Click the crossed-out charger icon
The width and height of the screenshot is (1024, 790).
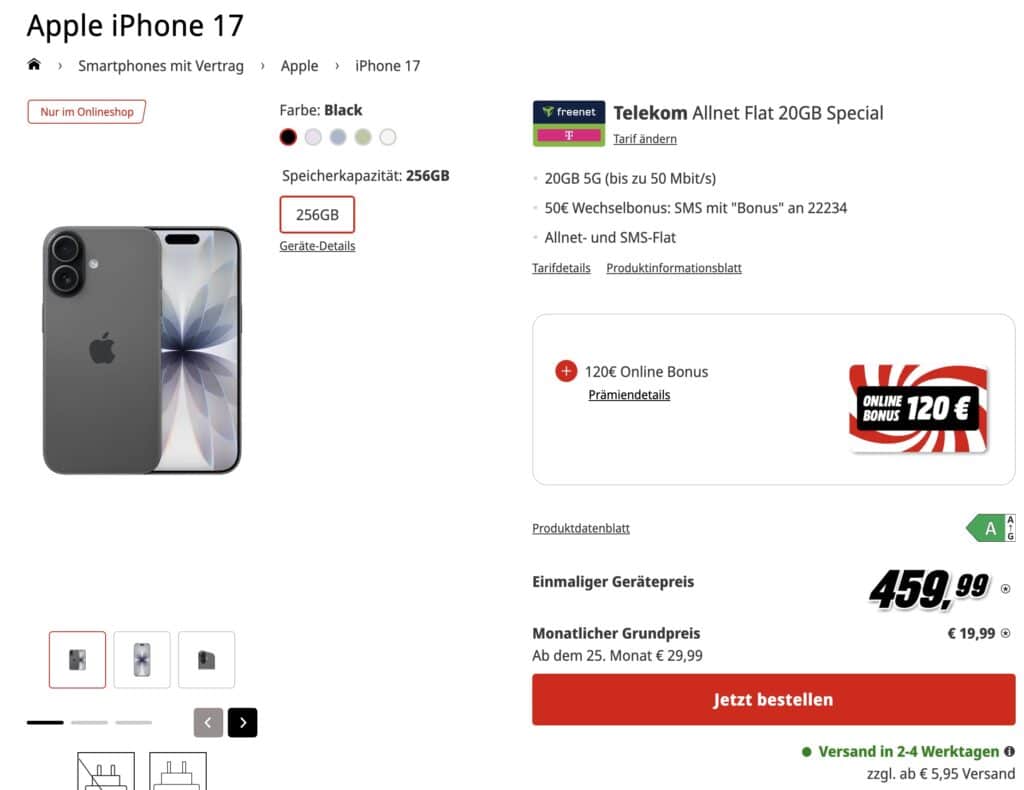[x=106, y=771]
